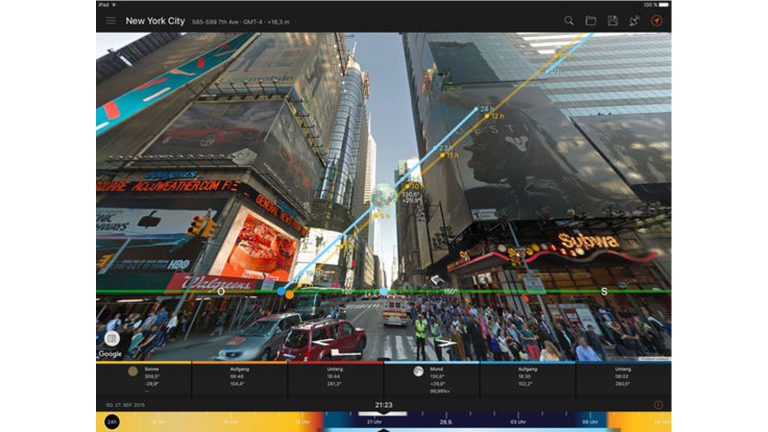Tap the search magnifier icon
The height and width of the screenshot is (432, 768).
[569, 21]
